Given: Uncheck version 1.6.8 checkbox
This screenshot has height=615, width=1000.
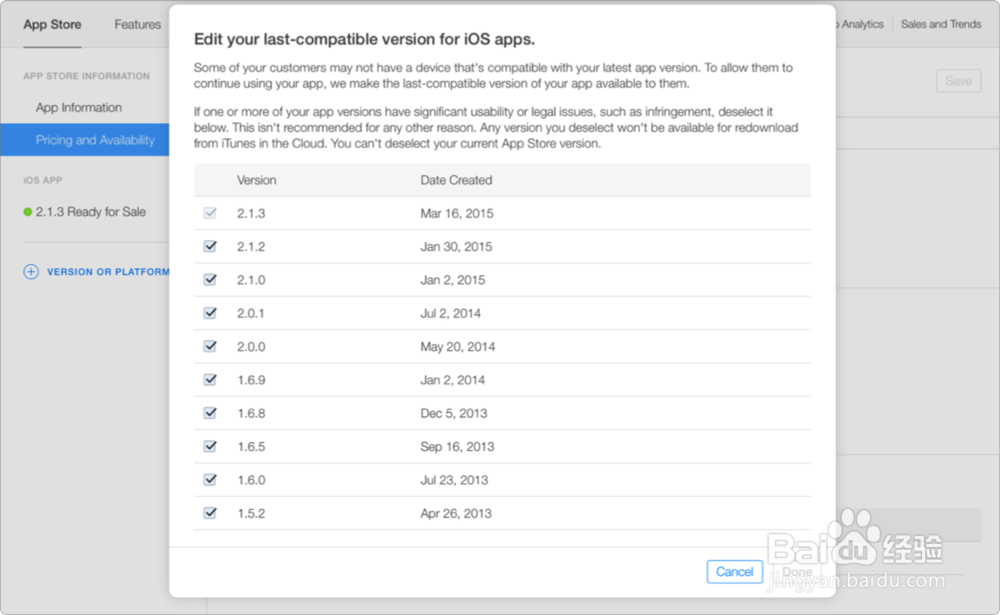Looking at the screenshot, I should tap(210, 413).
